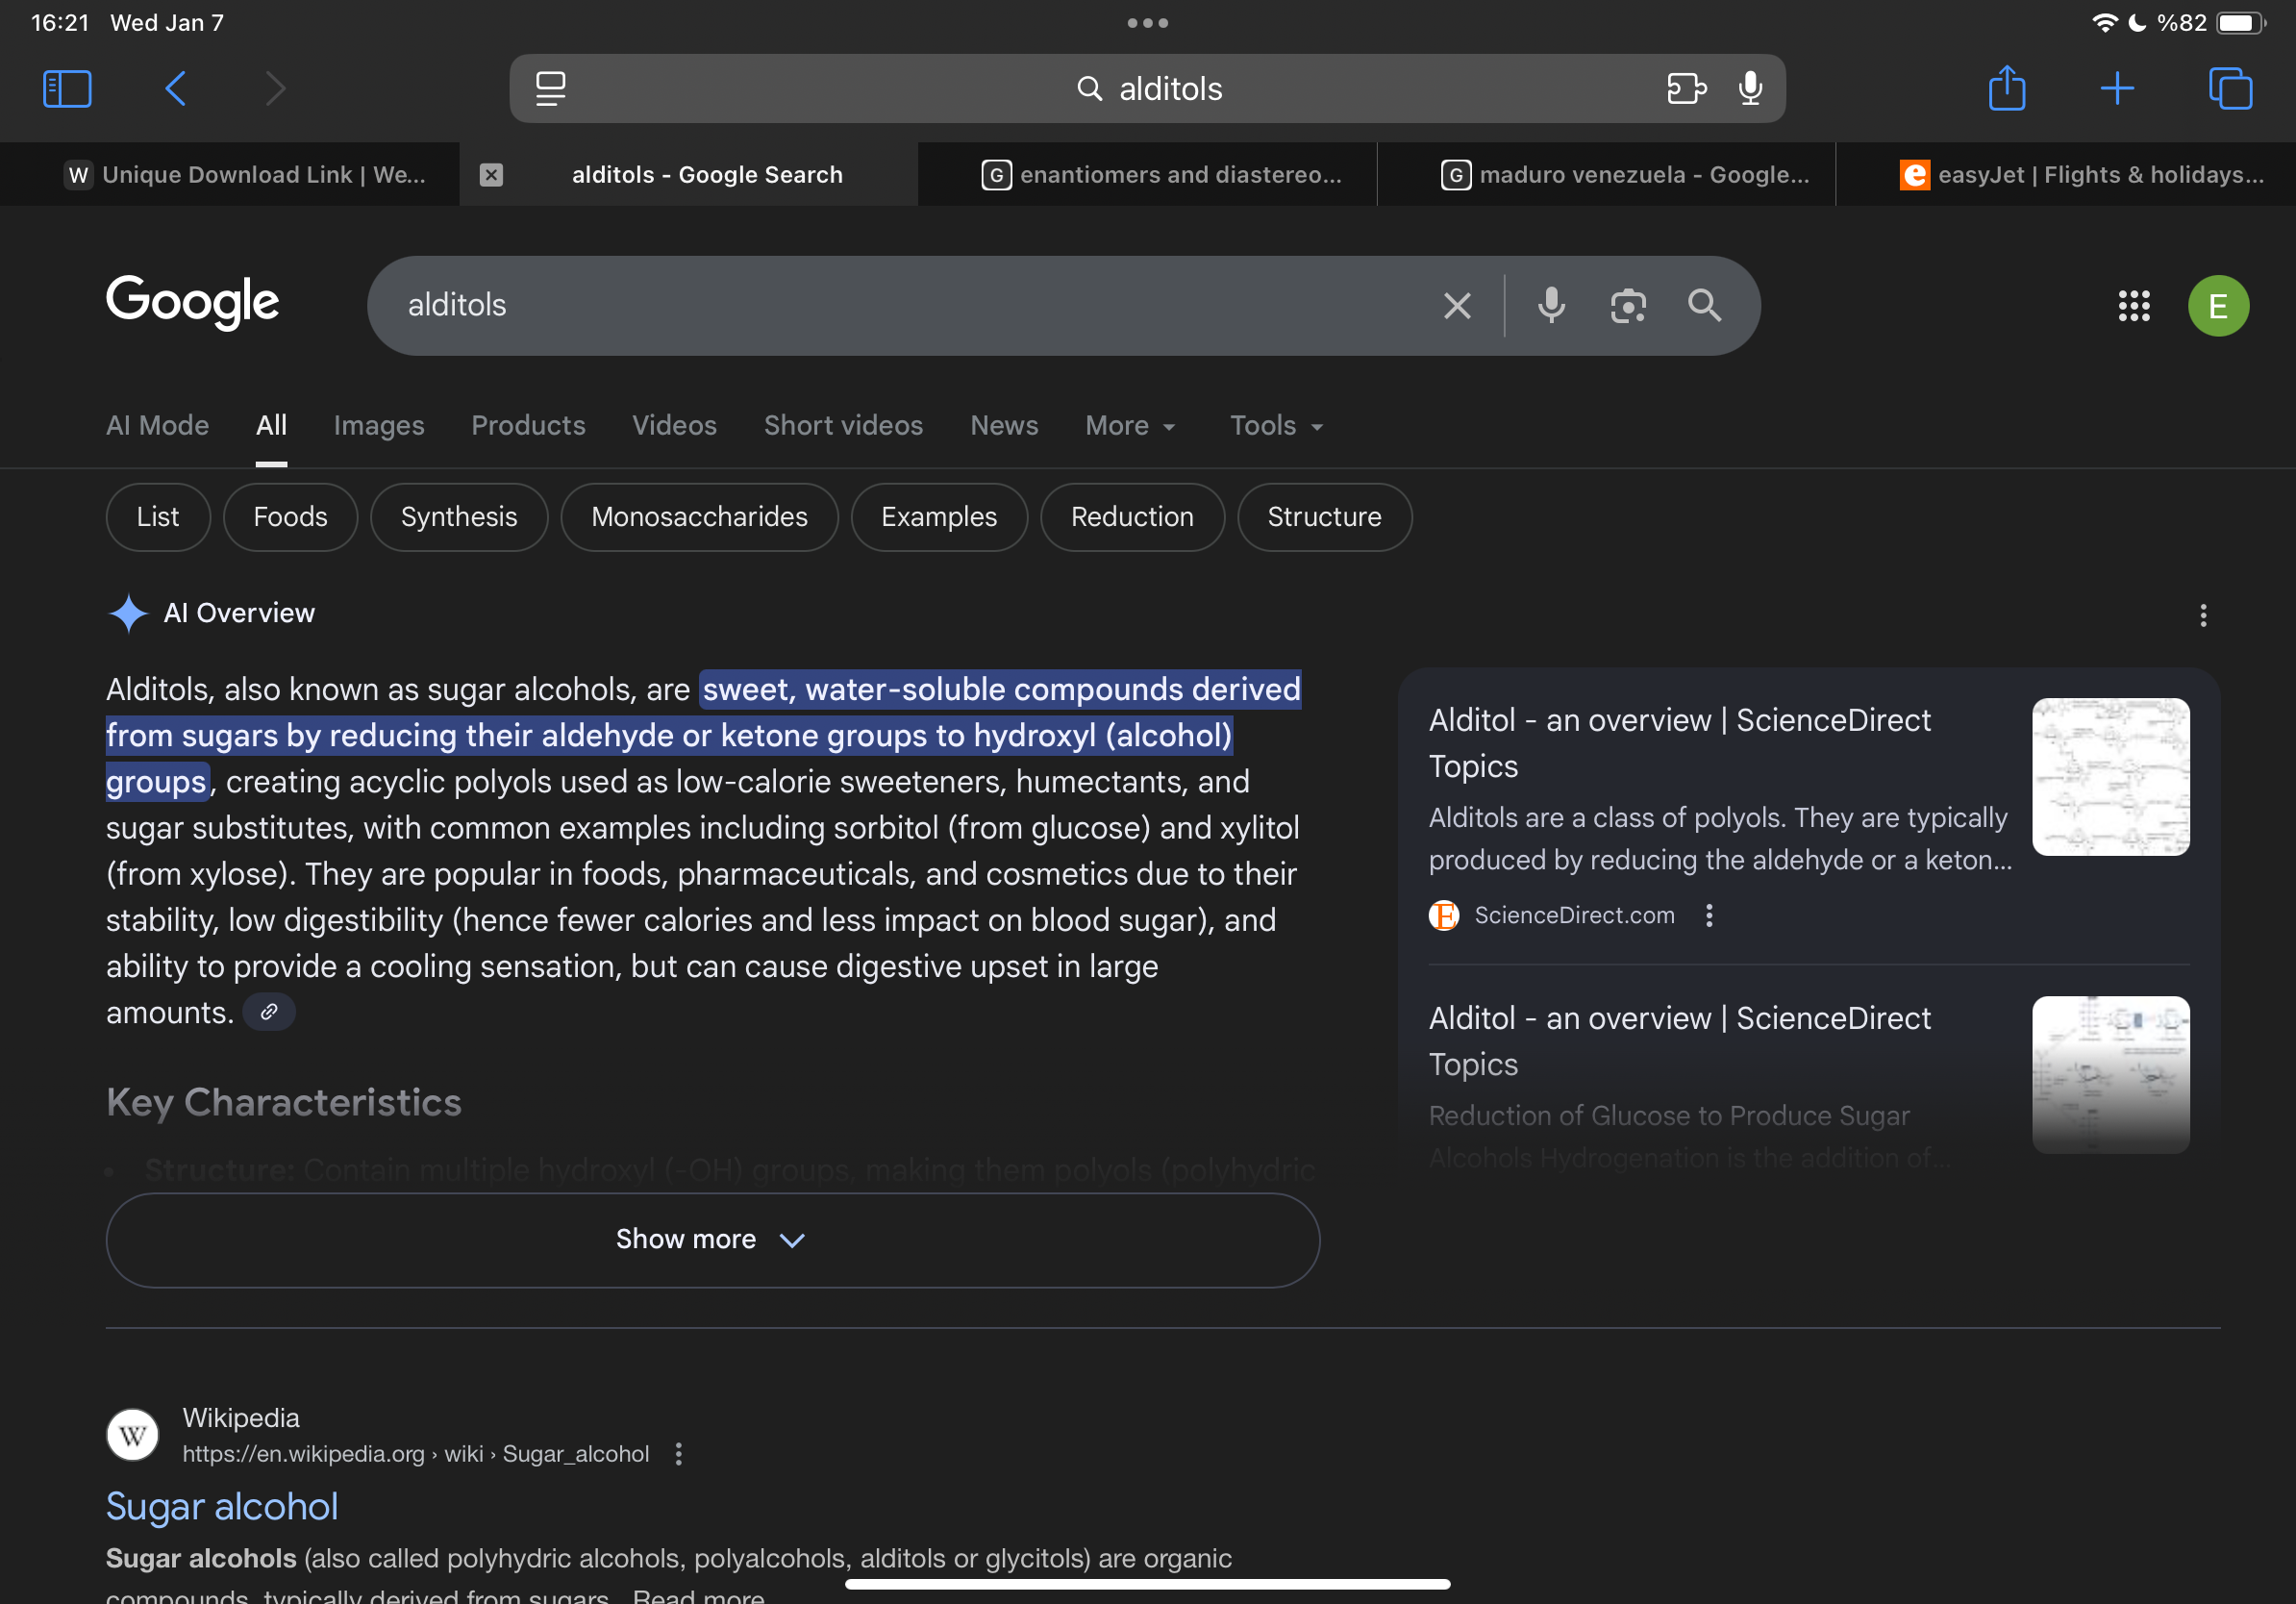Image resolution: width=2296 pixels, height=1604 pixels.
Task: Open a new tab with plus icon
Action: coord(2116,88)
